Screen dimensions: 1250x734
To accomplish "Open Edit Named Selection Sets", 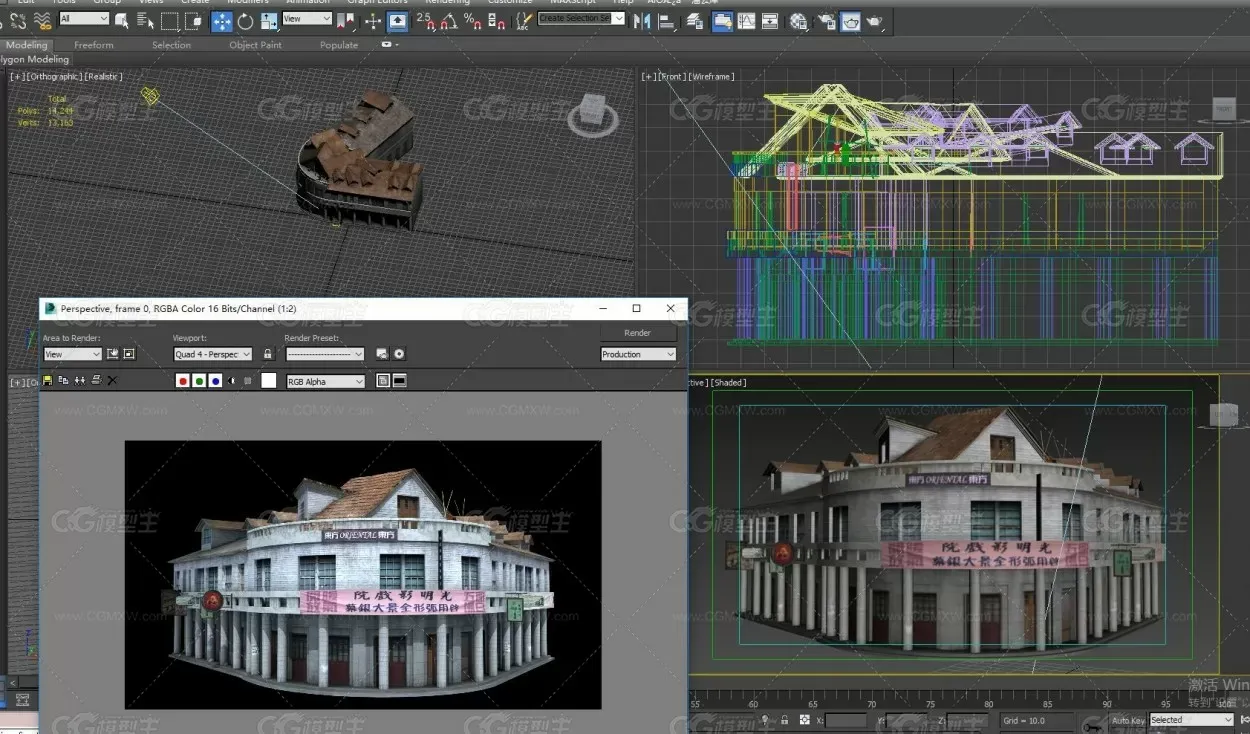I will (523, 20).
